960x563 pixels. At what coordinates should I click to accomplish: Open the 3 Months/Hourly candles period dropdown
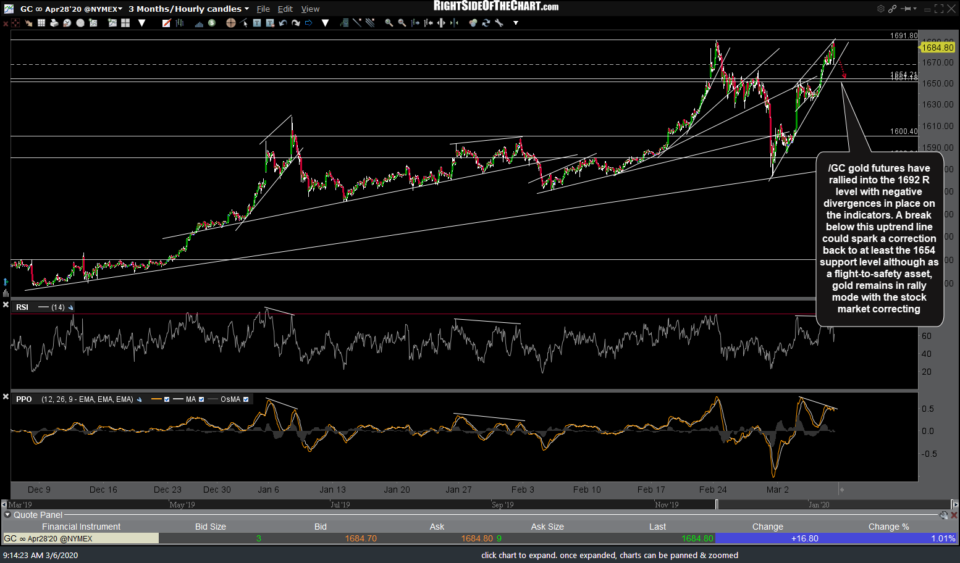tap(183, 9)
